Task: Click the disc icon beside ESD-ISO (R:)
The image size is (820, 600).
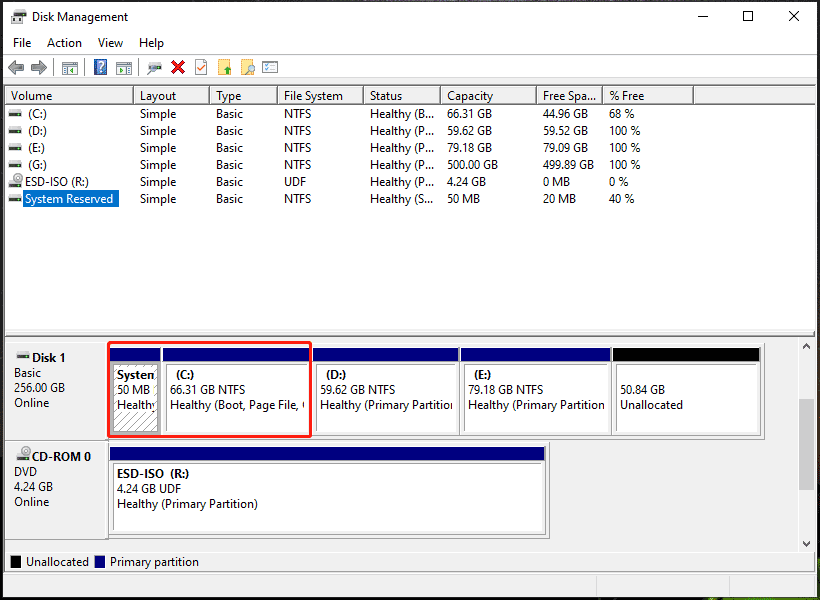Action: (x=16, y=181)
